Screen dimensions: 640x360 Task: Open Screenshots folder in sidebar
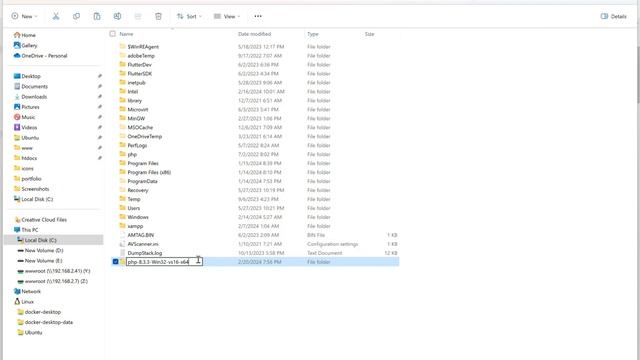[x=31, y=189]
